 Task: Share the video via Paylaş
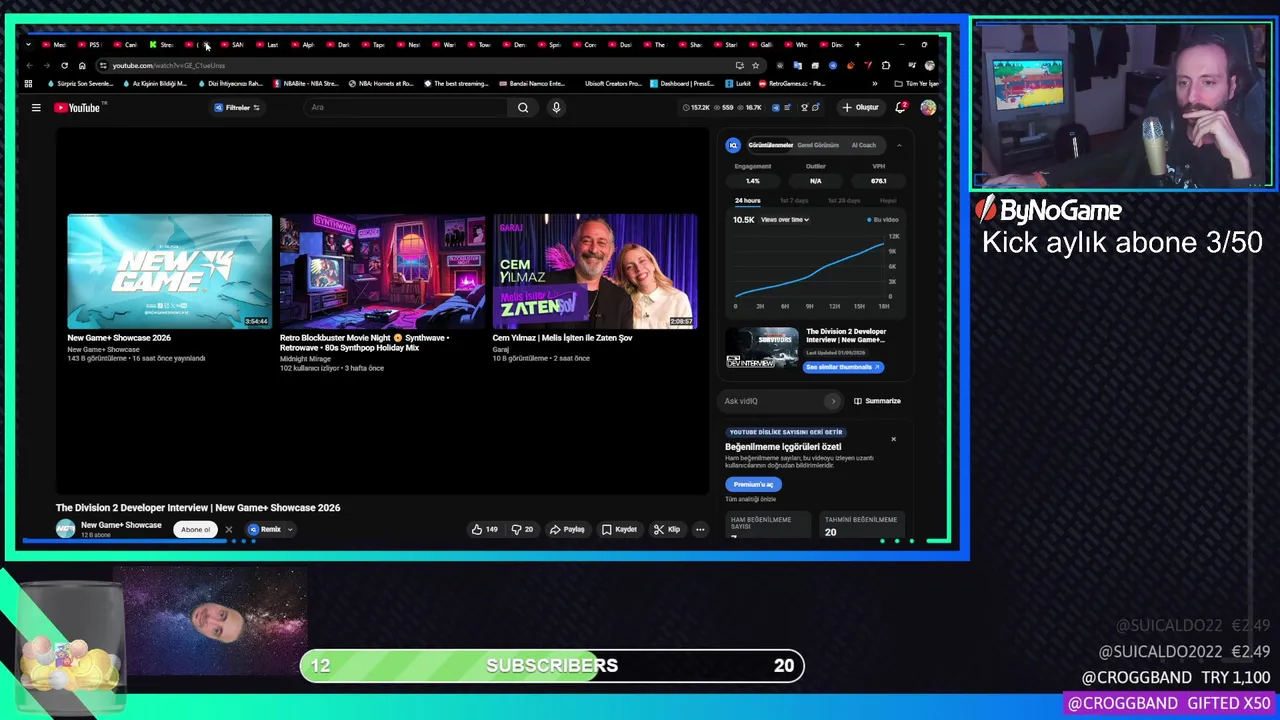pos(567,529)
